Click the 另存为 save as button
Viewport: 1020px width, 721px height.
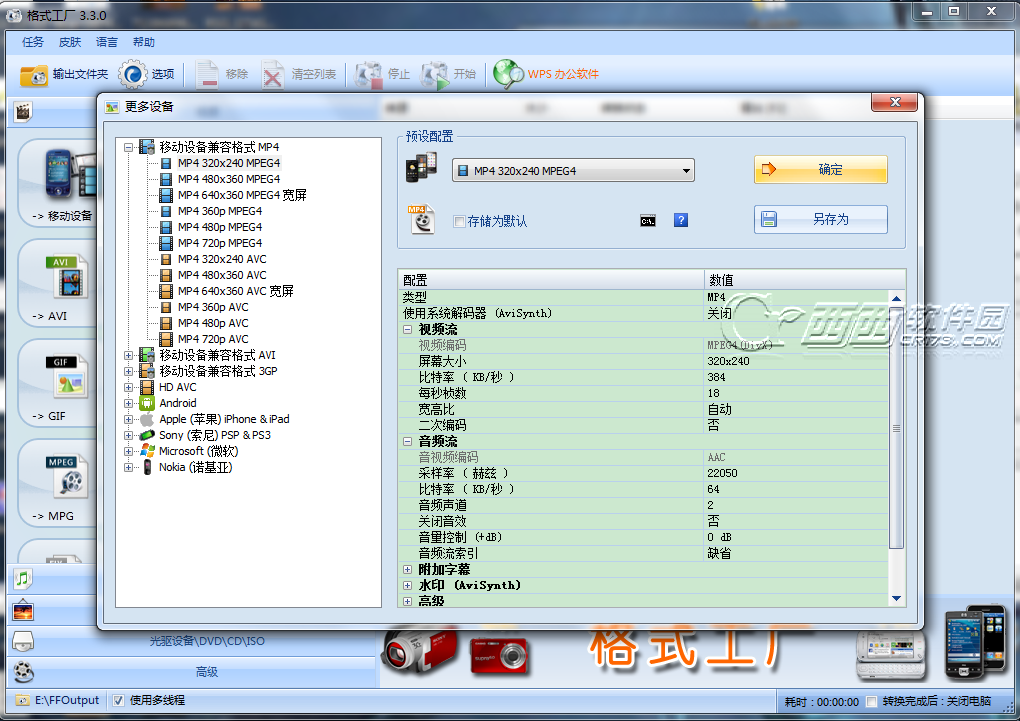821,219
